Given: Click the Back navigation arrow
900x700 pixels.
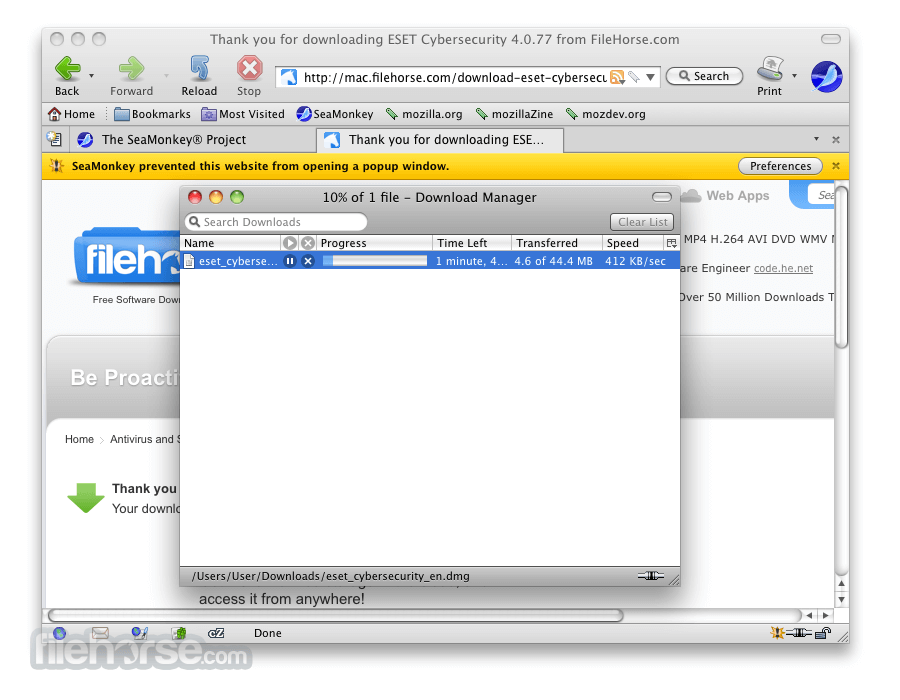Looking at the screenshot, I should click(x=67, y=69).
